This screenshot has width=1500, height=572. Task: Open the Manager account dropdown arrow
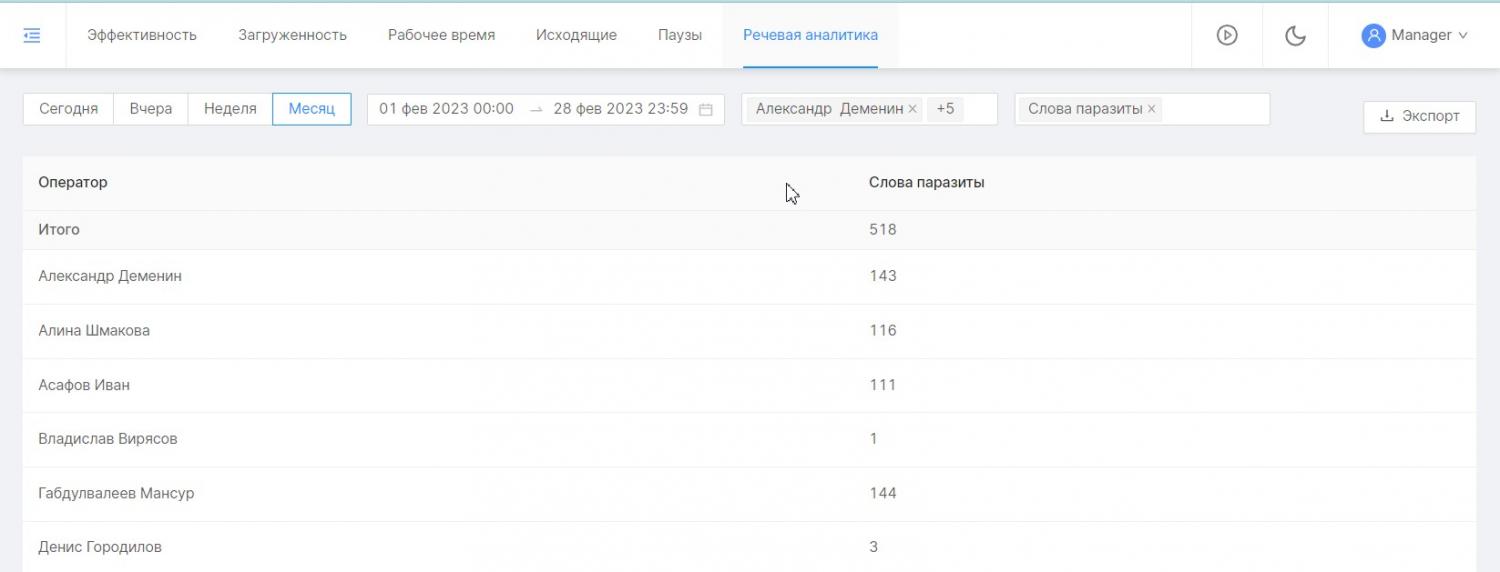pyautogui.click(x=1463, y=35)
